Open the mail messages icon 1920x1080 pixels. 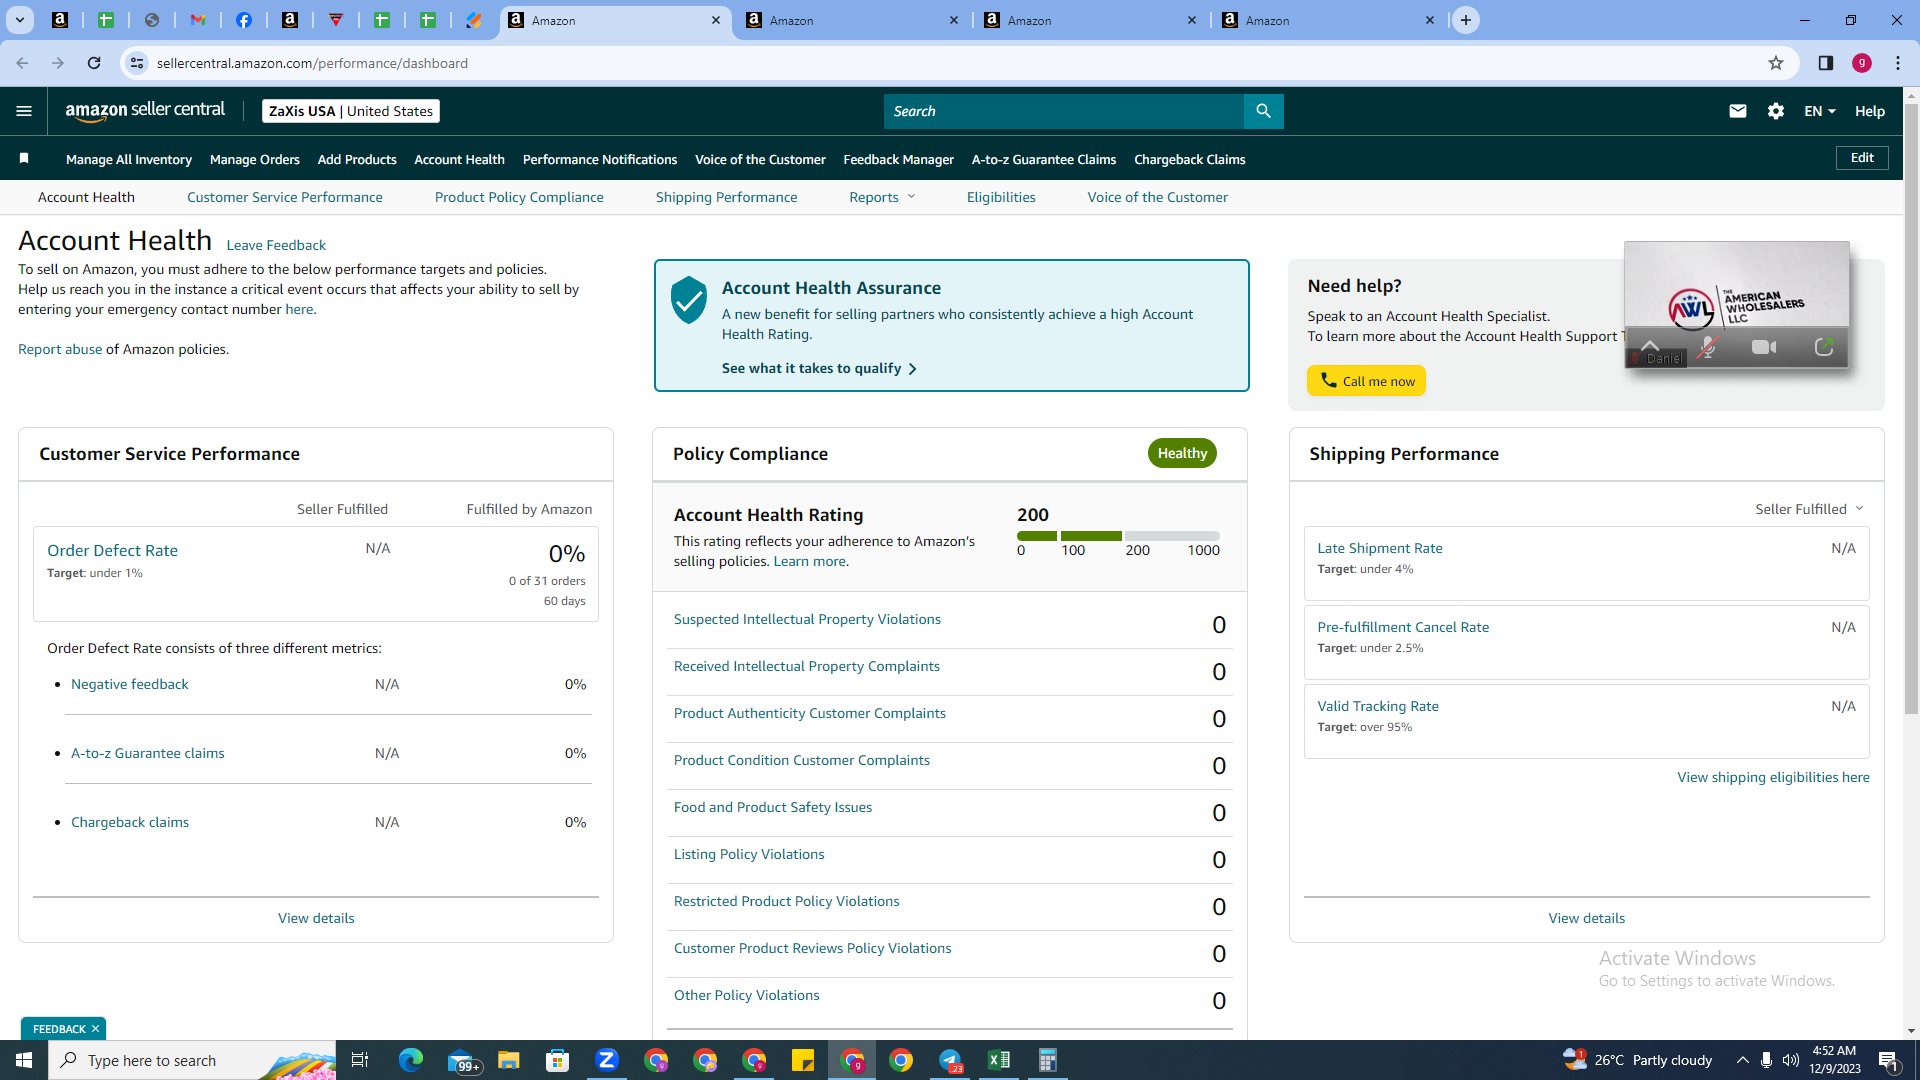[1738, 111]
